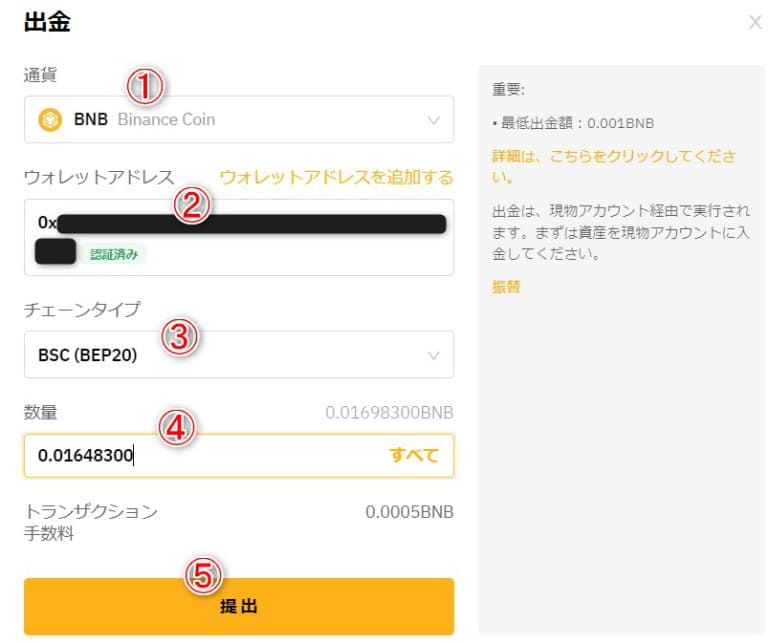Screen dimensions: 768x643
Task: Focus the 数量 amount input field
Action: 239,455
